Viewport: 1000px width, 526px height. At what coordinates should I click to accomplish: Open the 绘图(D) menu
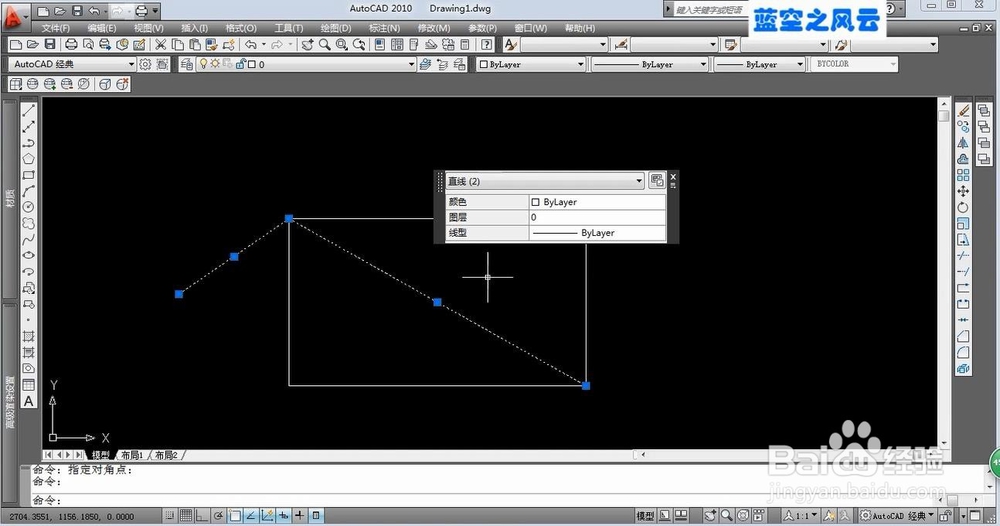click(336, 28)
